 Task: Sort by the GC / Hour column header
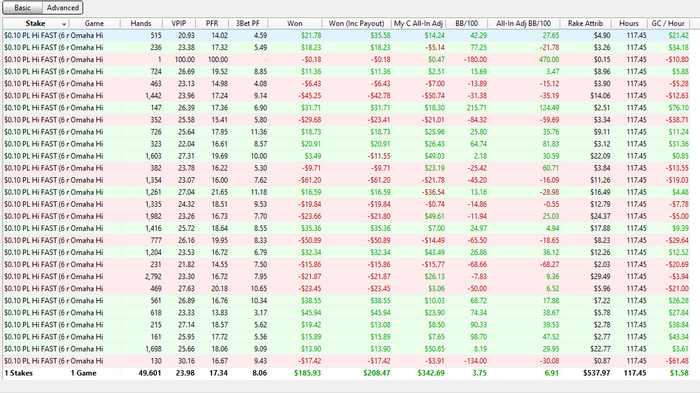(668, 23)
